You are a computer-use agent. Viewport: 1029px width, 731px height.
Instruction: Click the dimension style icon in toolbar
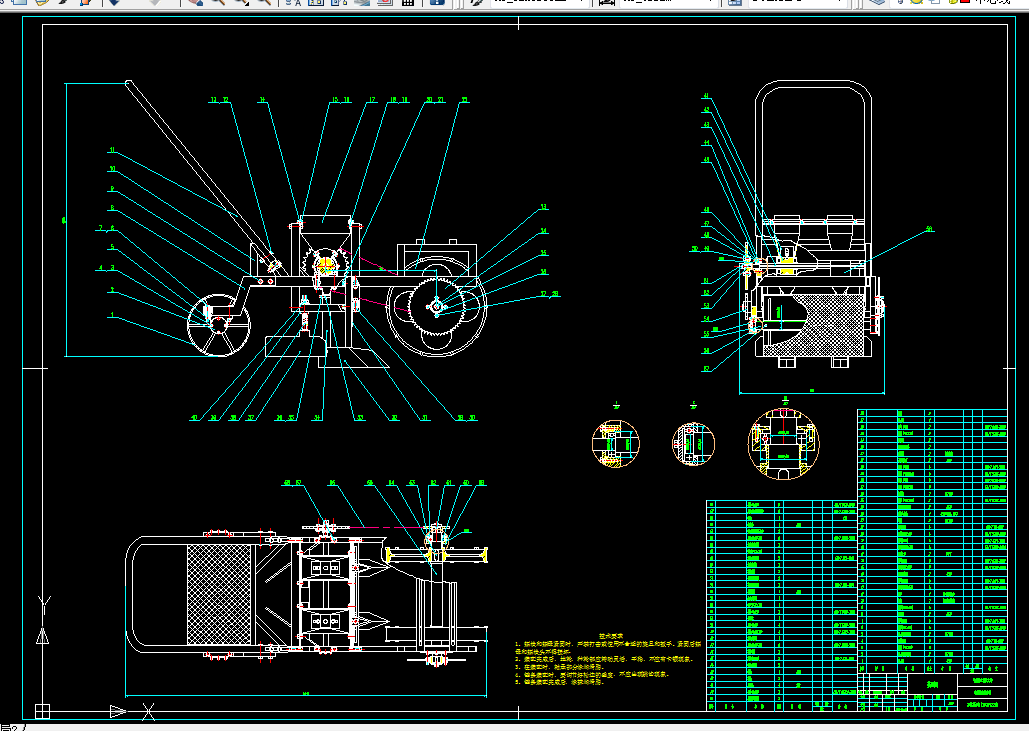click(606, 2)
